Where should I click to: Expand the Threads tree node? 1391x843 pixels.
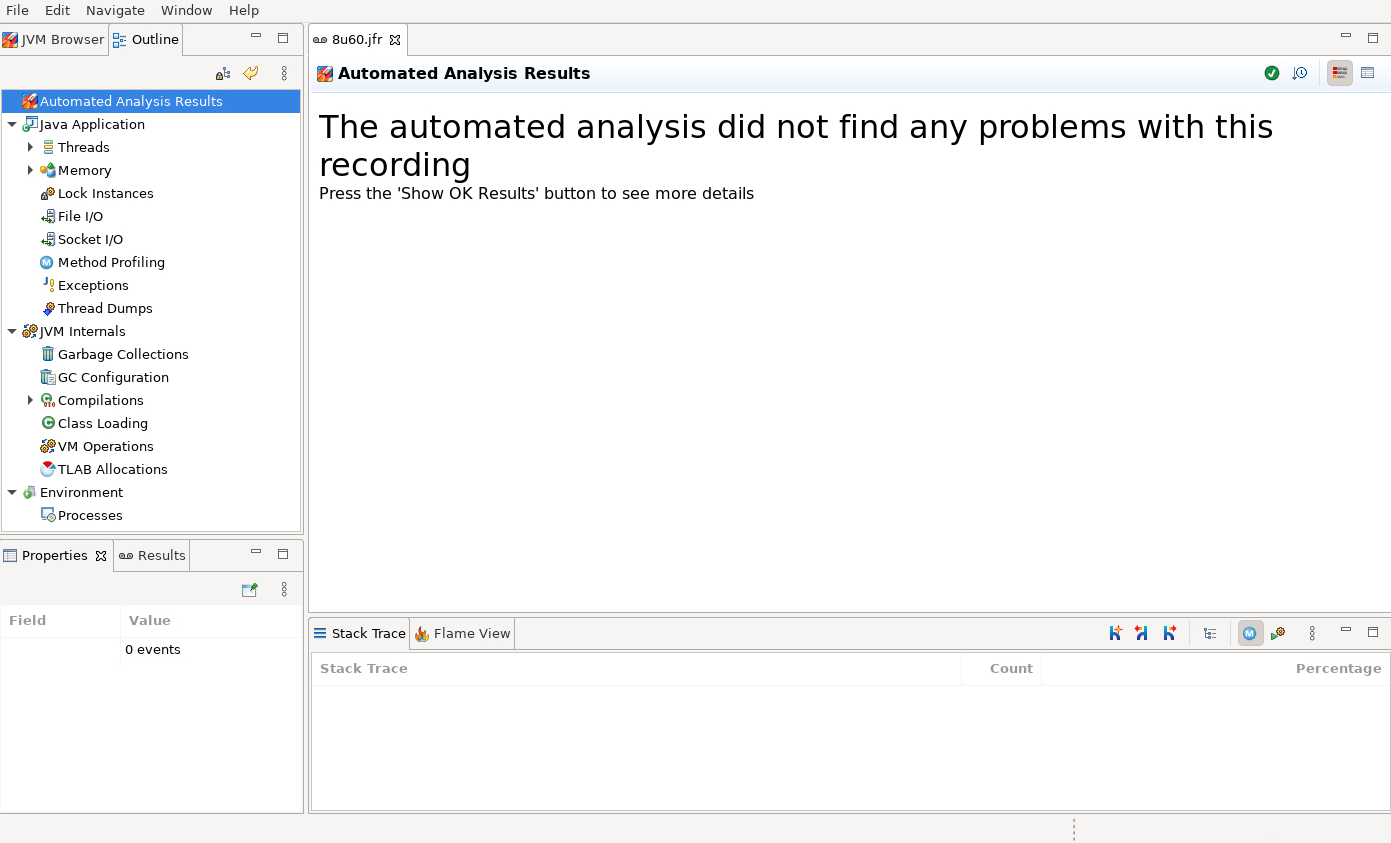coord(30,147)
